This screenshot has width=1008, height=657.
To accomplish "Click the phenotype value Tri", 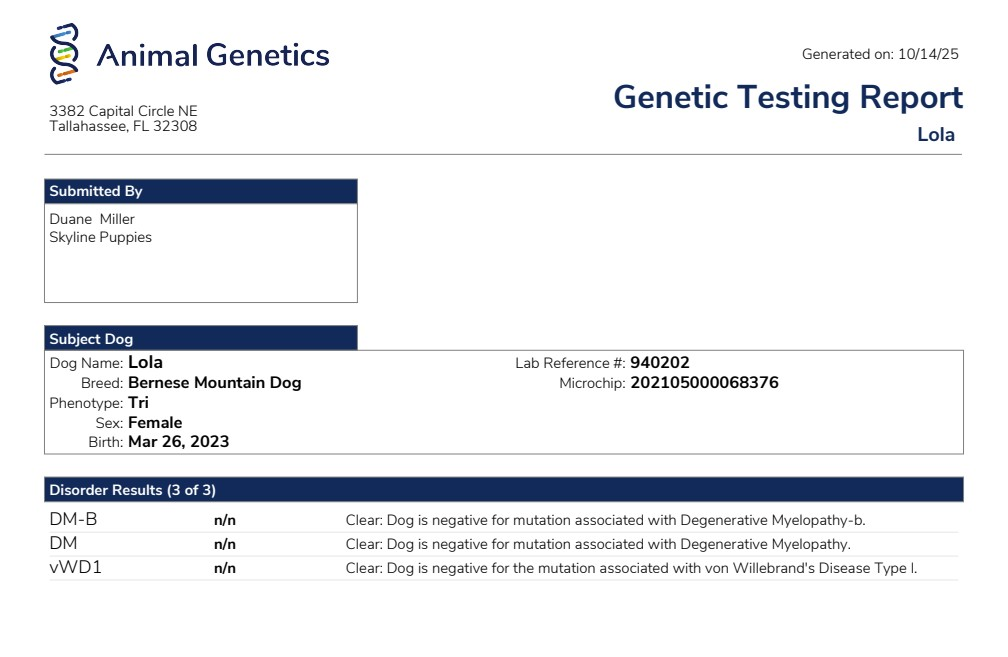I will pos(138,403).
